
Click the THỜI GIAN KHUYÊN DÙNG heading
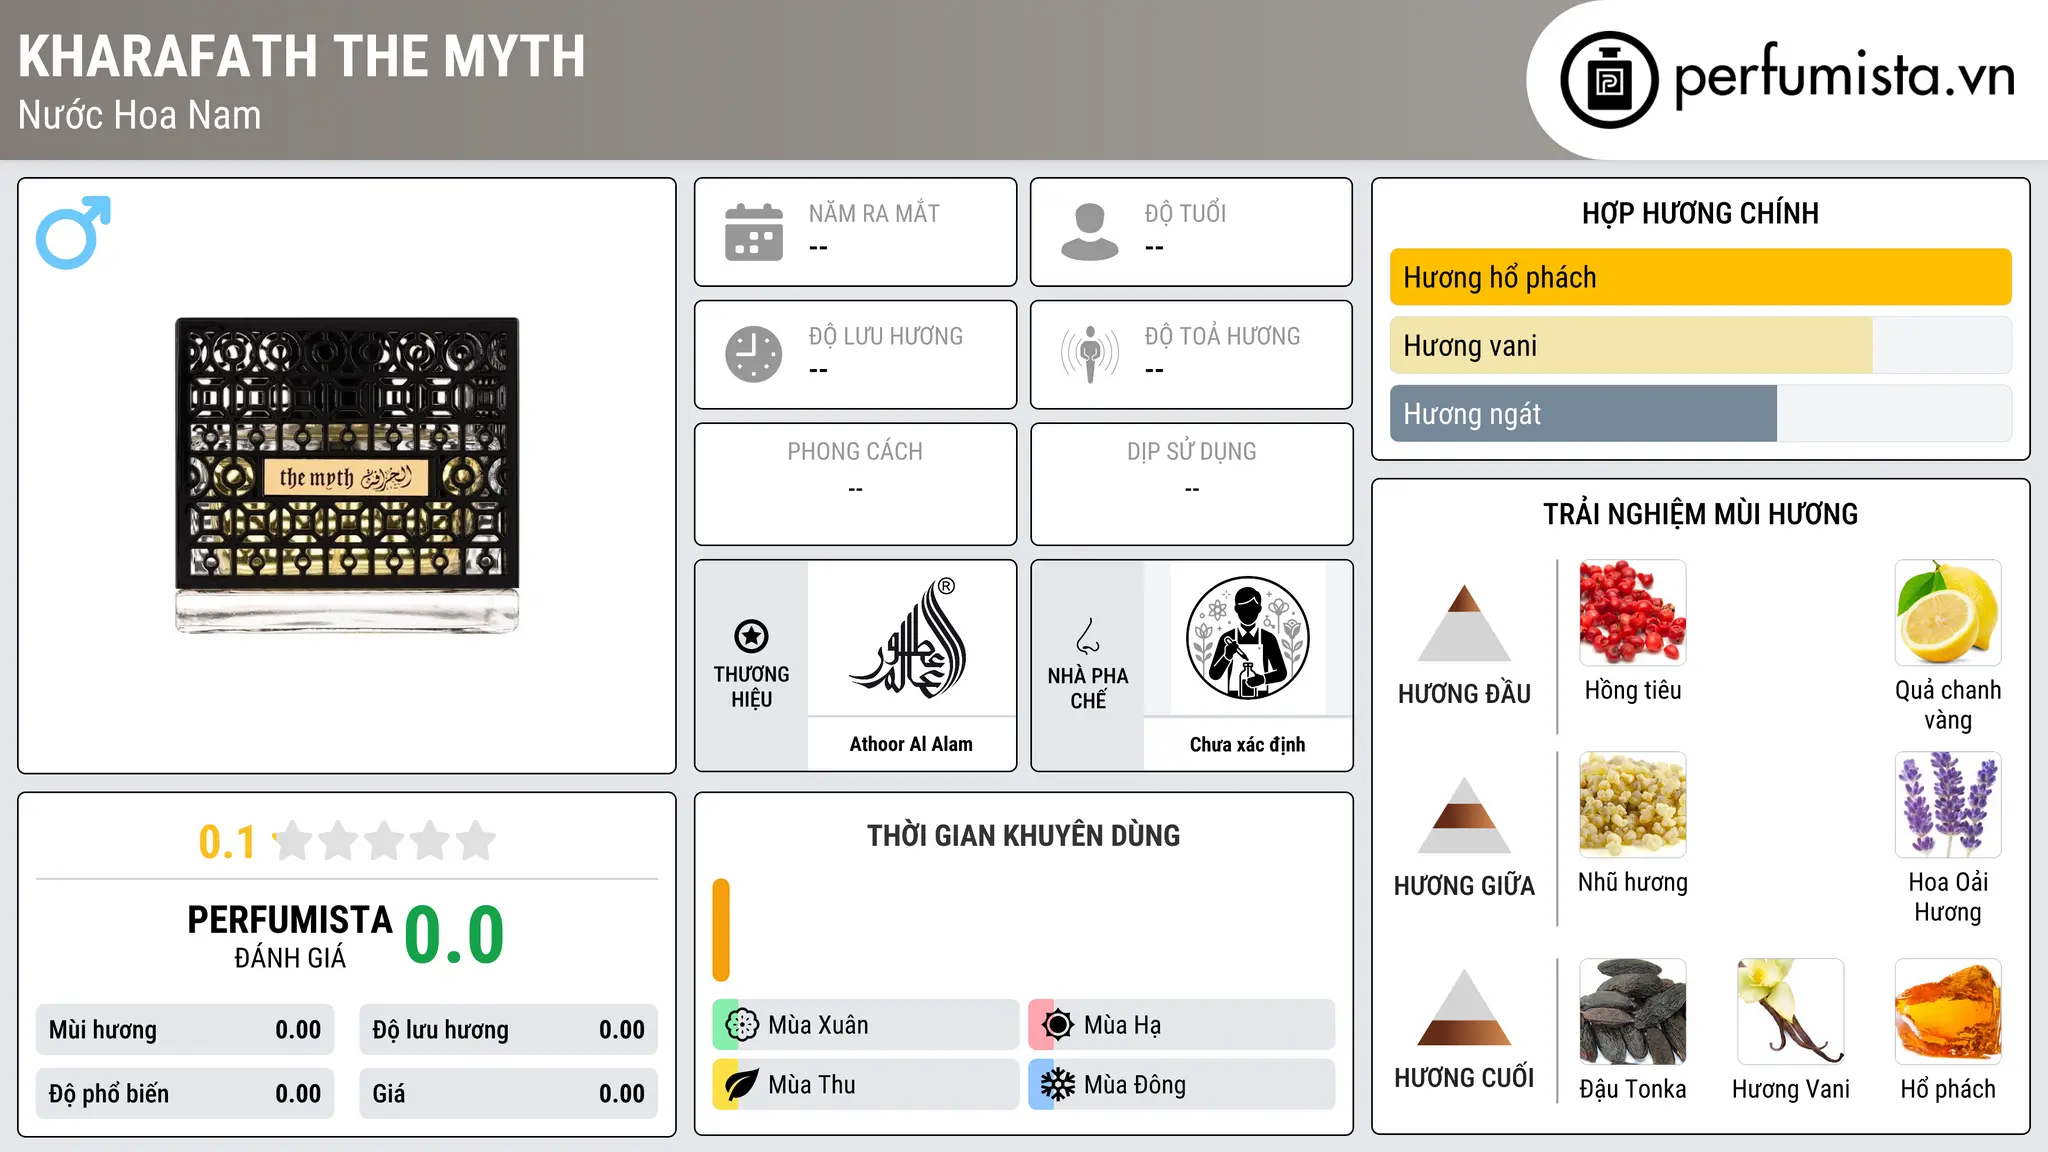click(x=1024, y=835)
